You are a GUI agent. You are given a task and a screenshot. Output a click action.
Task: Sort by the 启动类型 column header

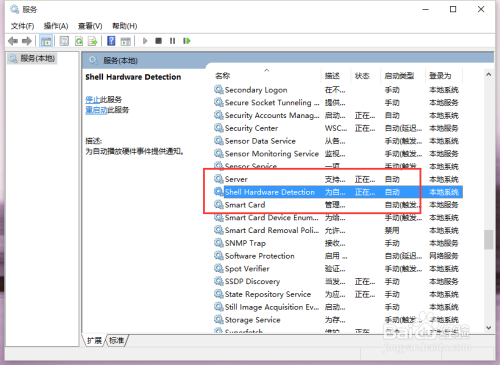click(x=399, y=76)
